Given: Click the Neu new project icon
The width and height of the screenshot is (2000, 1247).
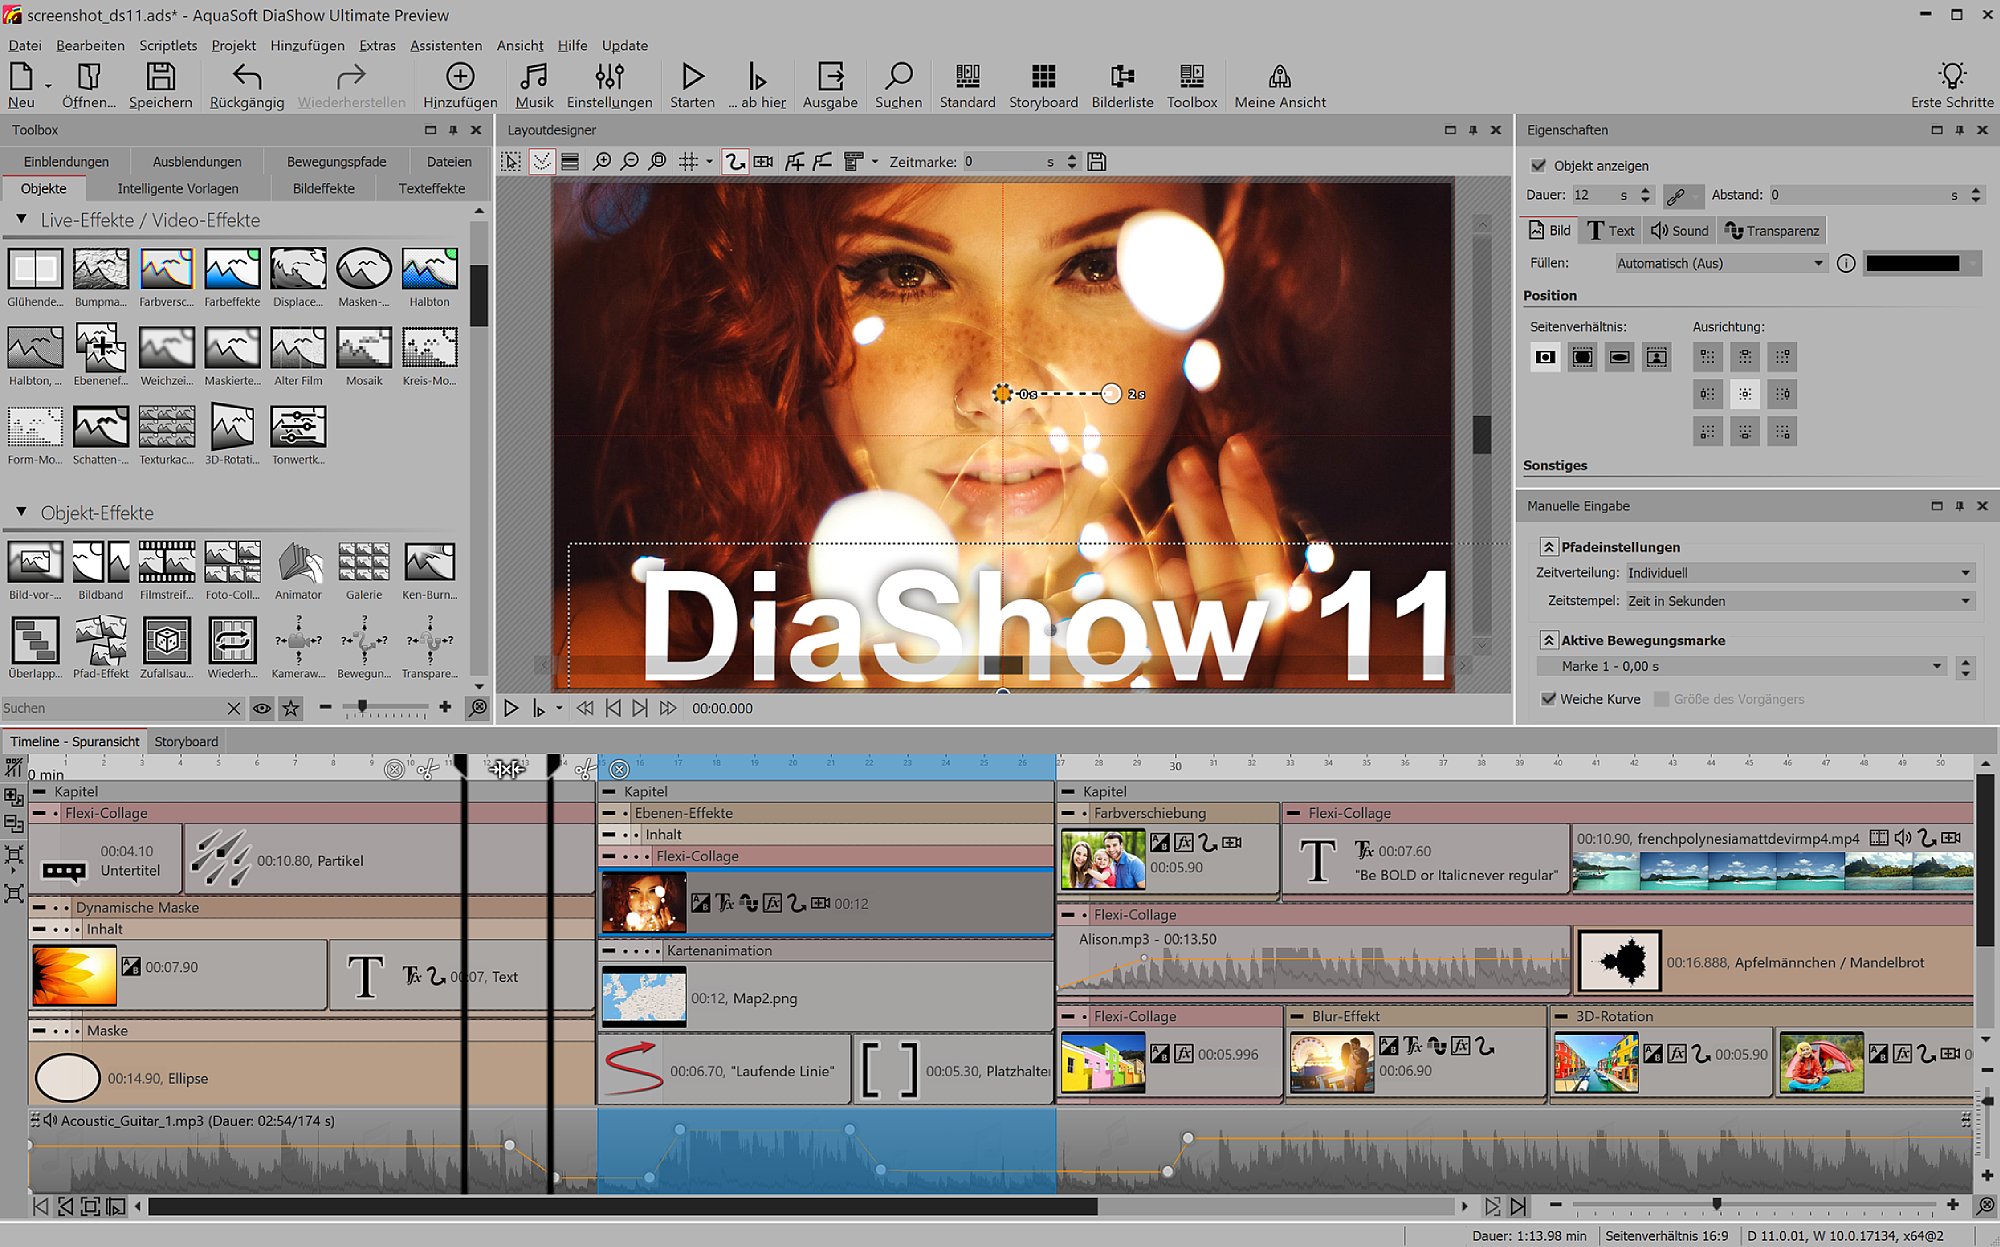Looking at the screenshot, I should (21, 77).
